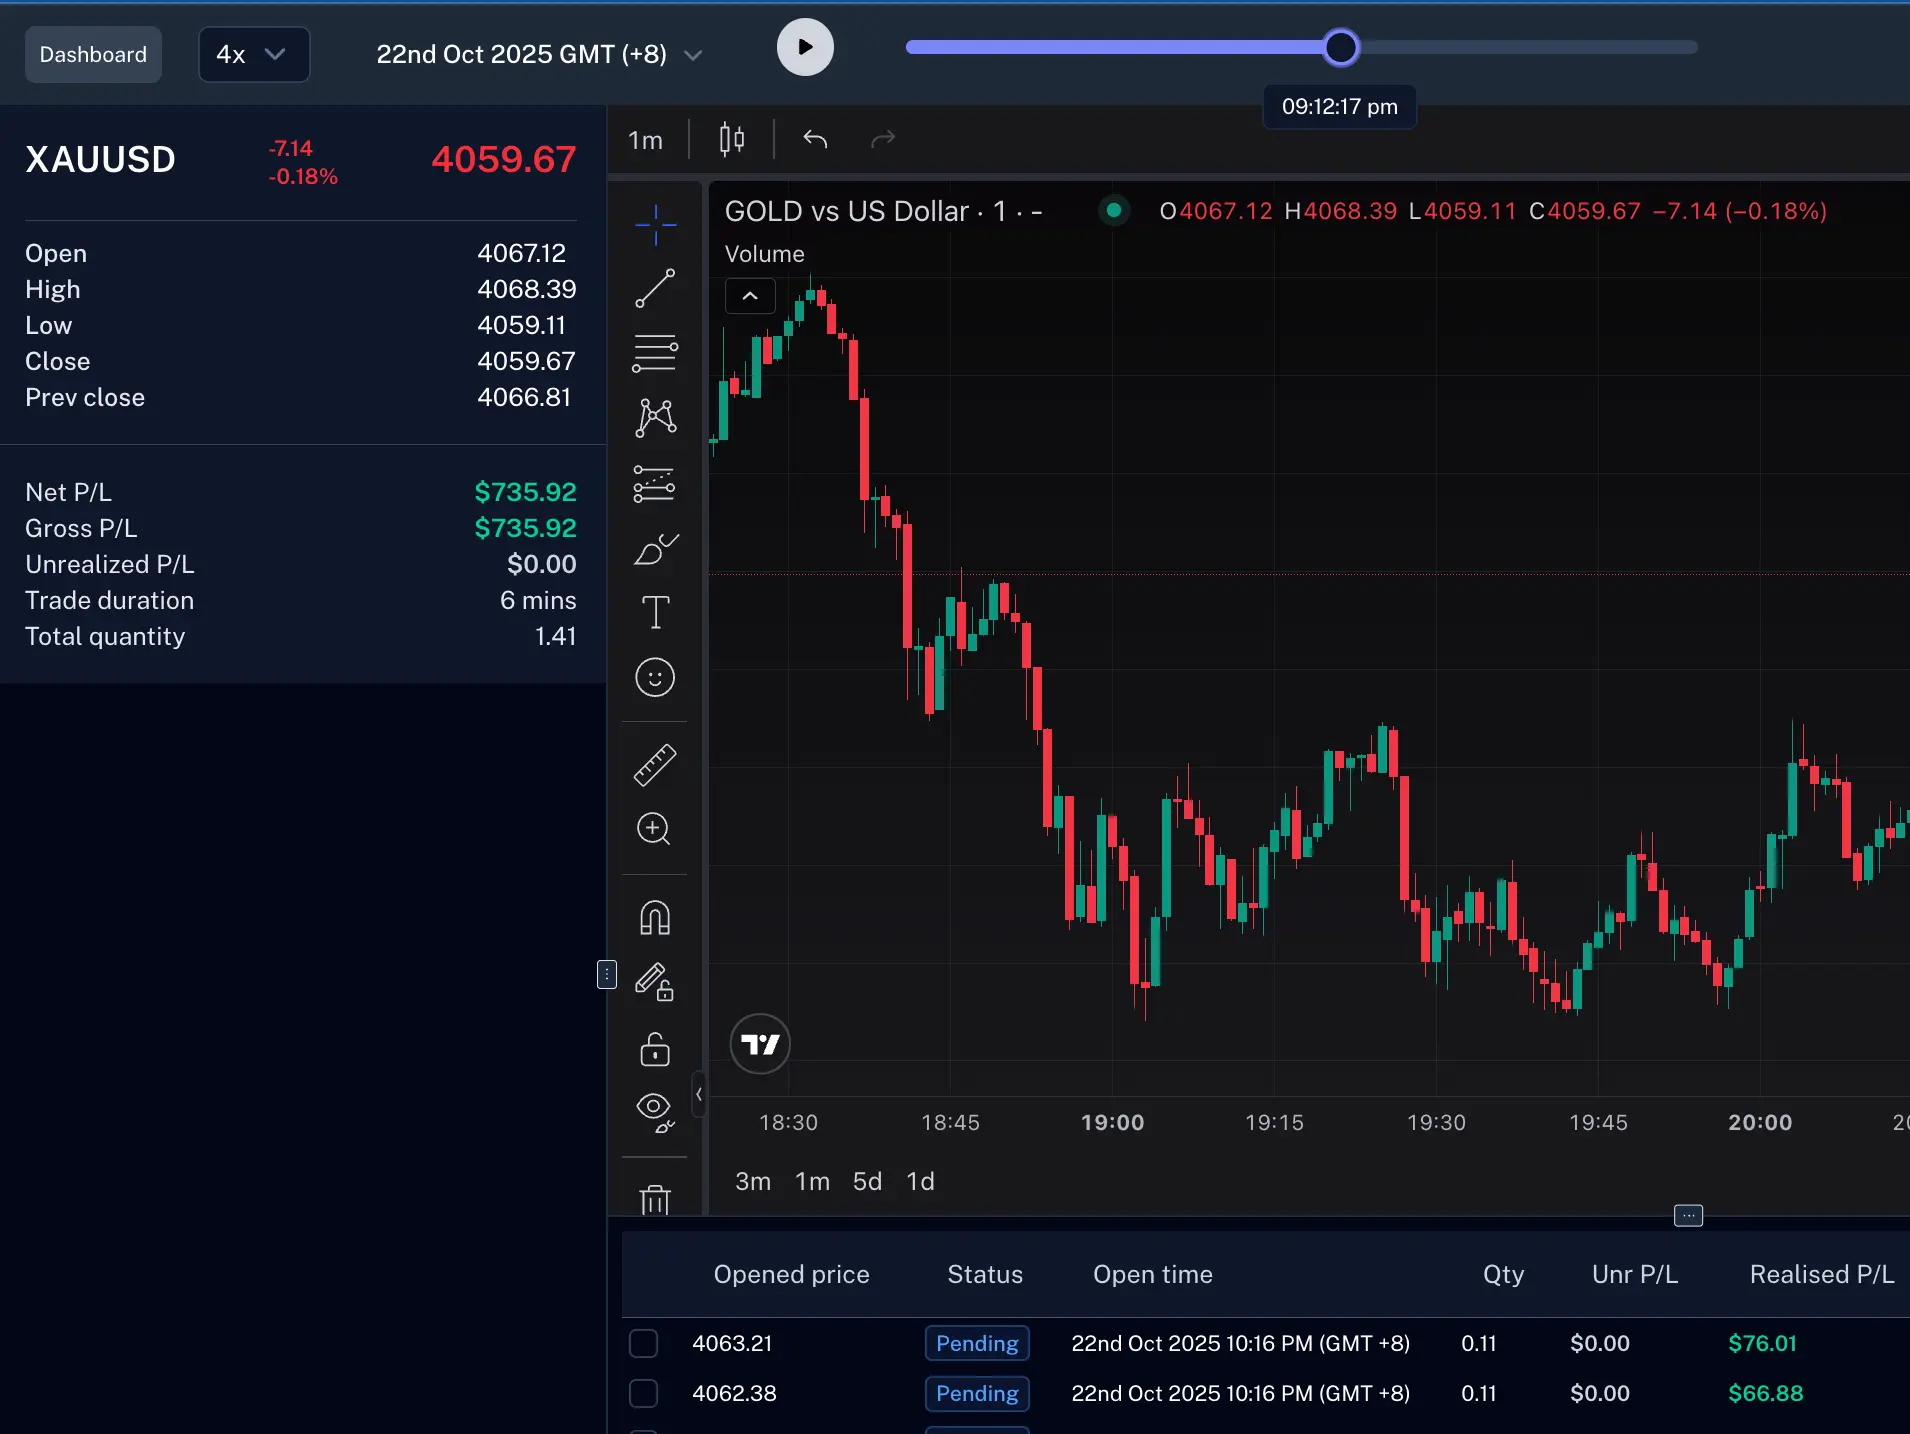The image size is (1910, 1434).
Task: Select the brush drawing tool
Action: coord(655,549)
